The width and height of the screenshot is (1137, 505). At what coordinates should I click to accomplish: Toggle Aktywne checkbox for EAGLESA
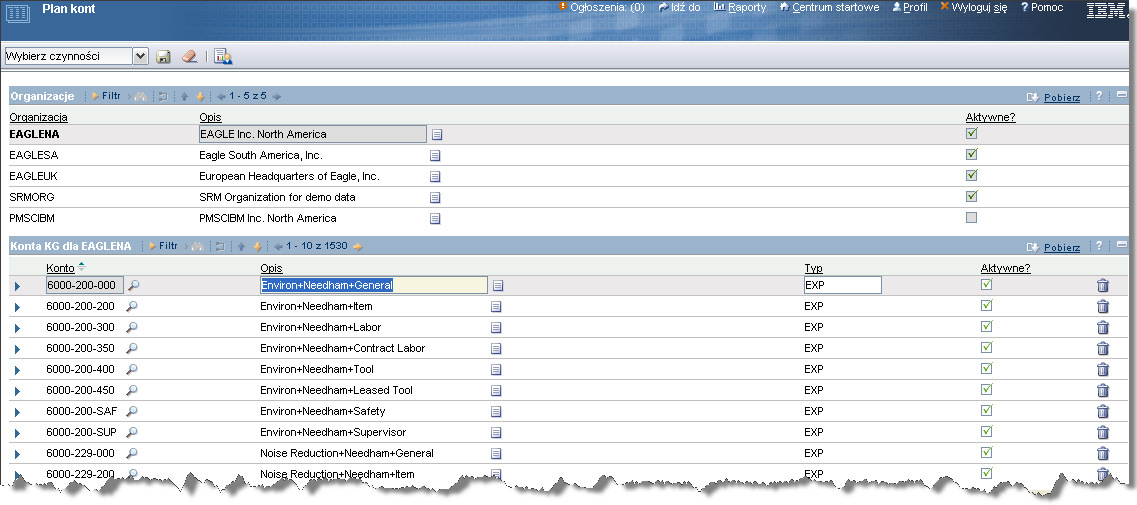972,154
